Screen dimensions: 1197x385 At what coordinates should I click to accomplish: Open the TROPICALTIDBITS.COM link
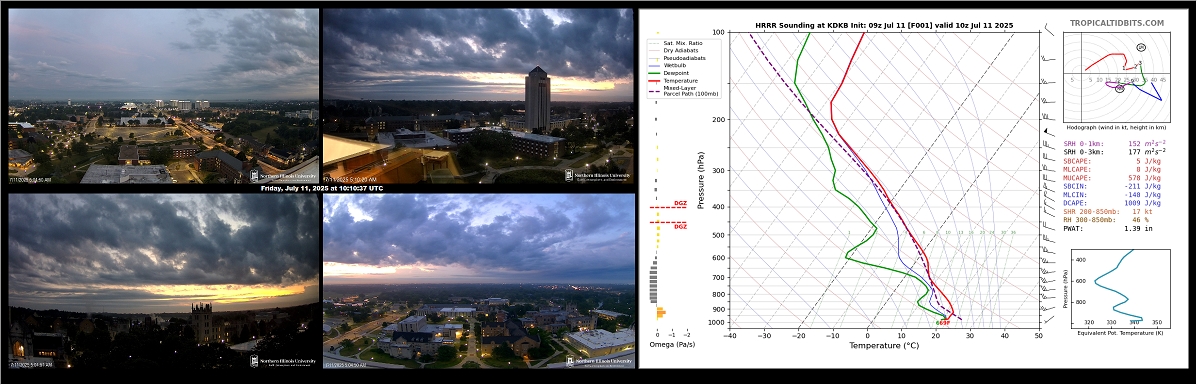1117,24
